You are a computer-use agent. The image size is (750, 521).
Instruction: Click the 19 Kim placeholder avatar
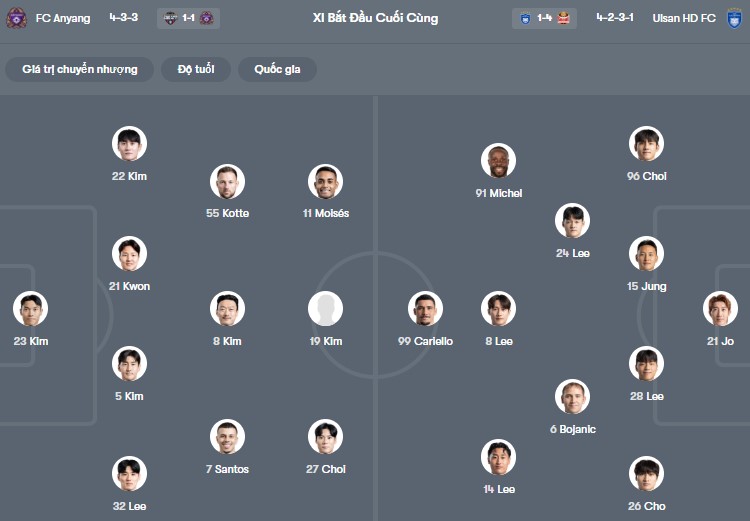326,309
